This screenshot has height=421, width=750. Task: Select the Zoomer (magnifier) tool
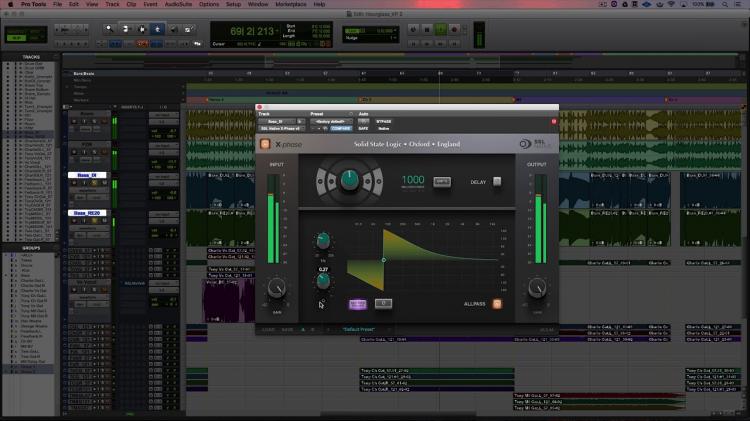click(110, 29)
